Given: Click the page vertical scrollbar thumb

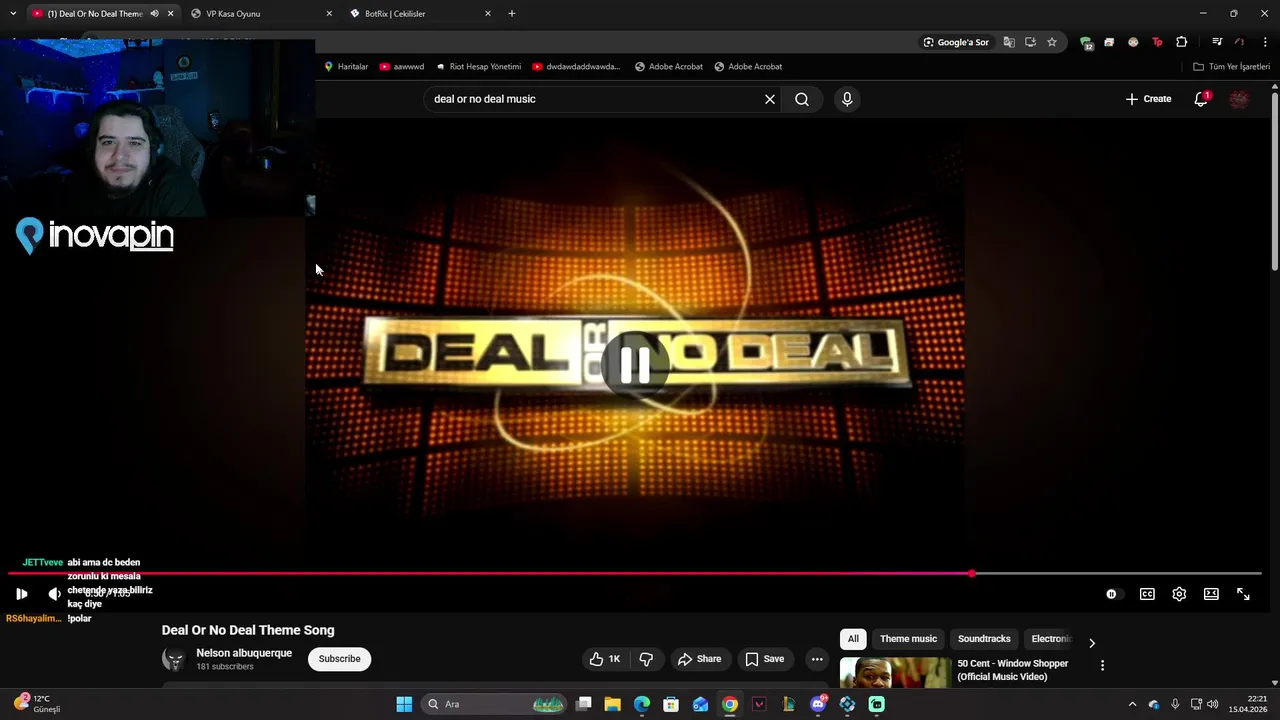Looking at the screenshot, I should [x=1275, y=182].
